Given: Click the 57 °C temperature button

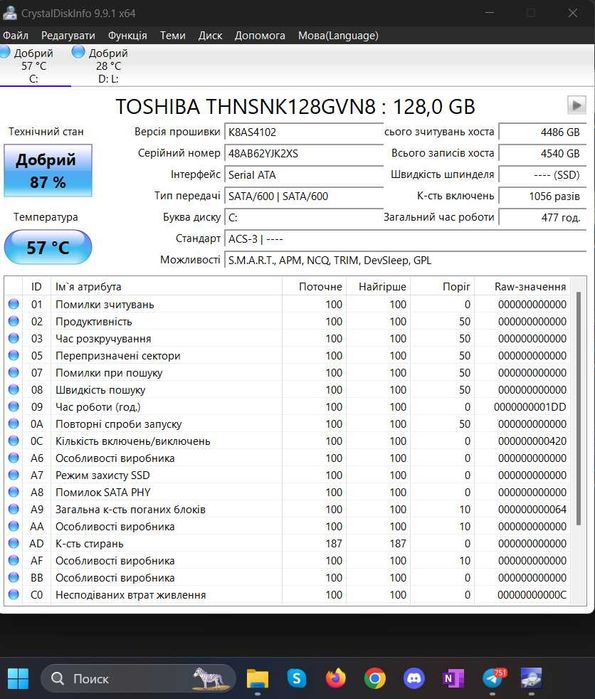Looking at the screenshot, I should (48, 247).
